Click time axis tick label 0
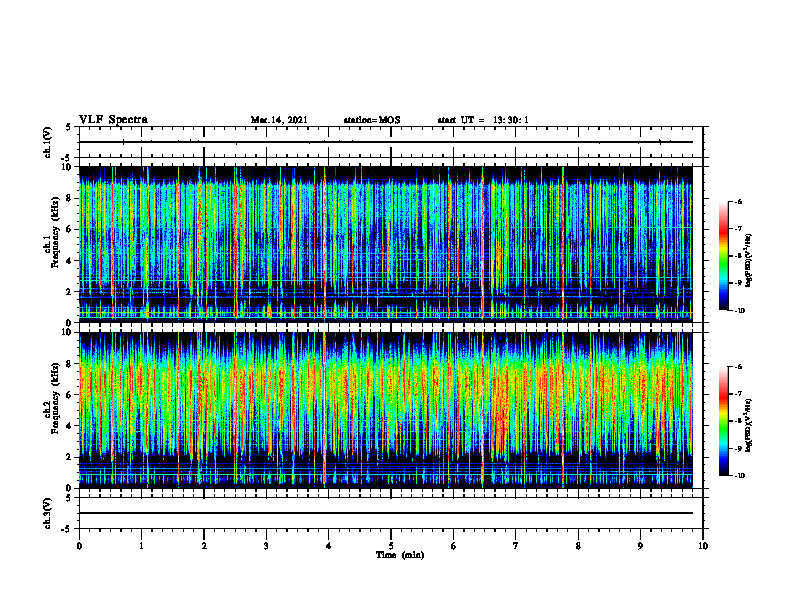Image resolution: width=792 pixels, height=612 pixels. coord(79,546)
